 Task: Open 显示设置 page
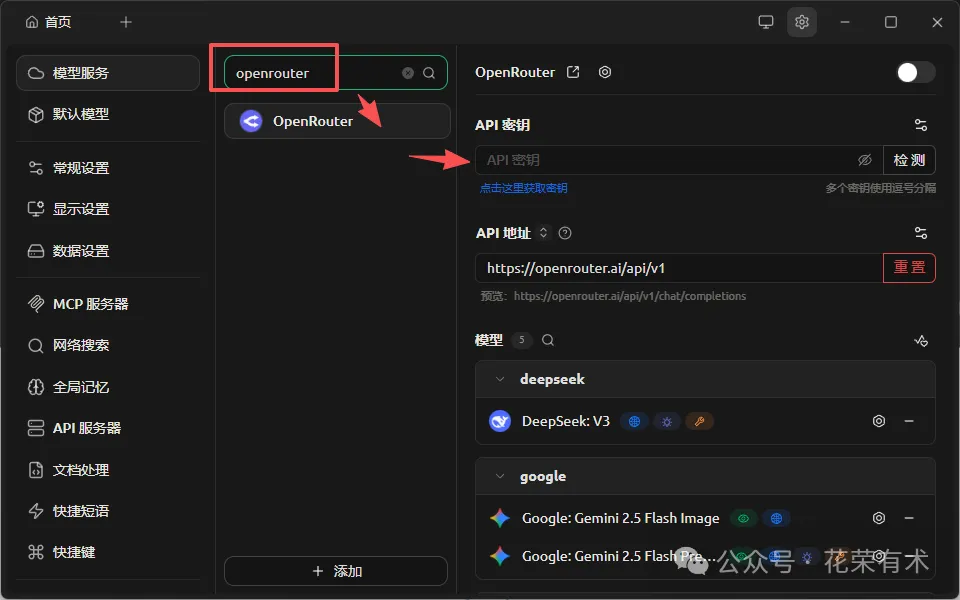pyautogui.click(x=108, y=209)
